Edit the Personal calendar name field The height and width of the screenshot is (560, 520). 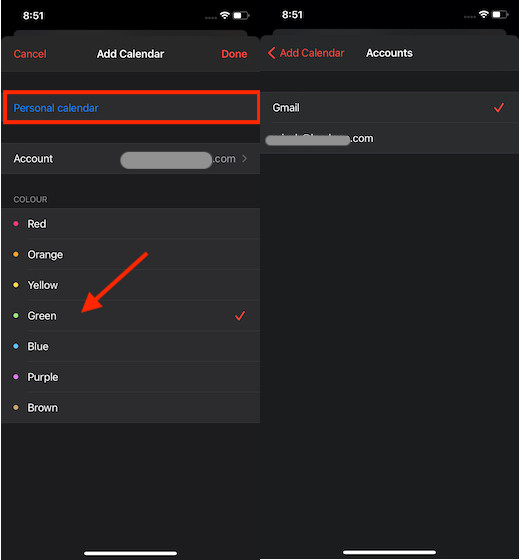[x=131, y=108]
